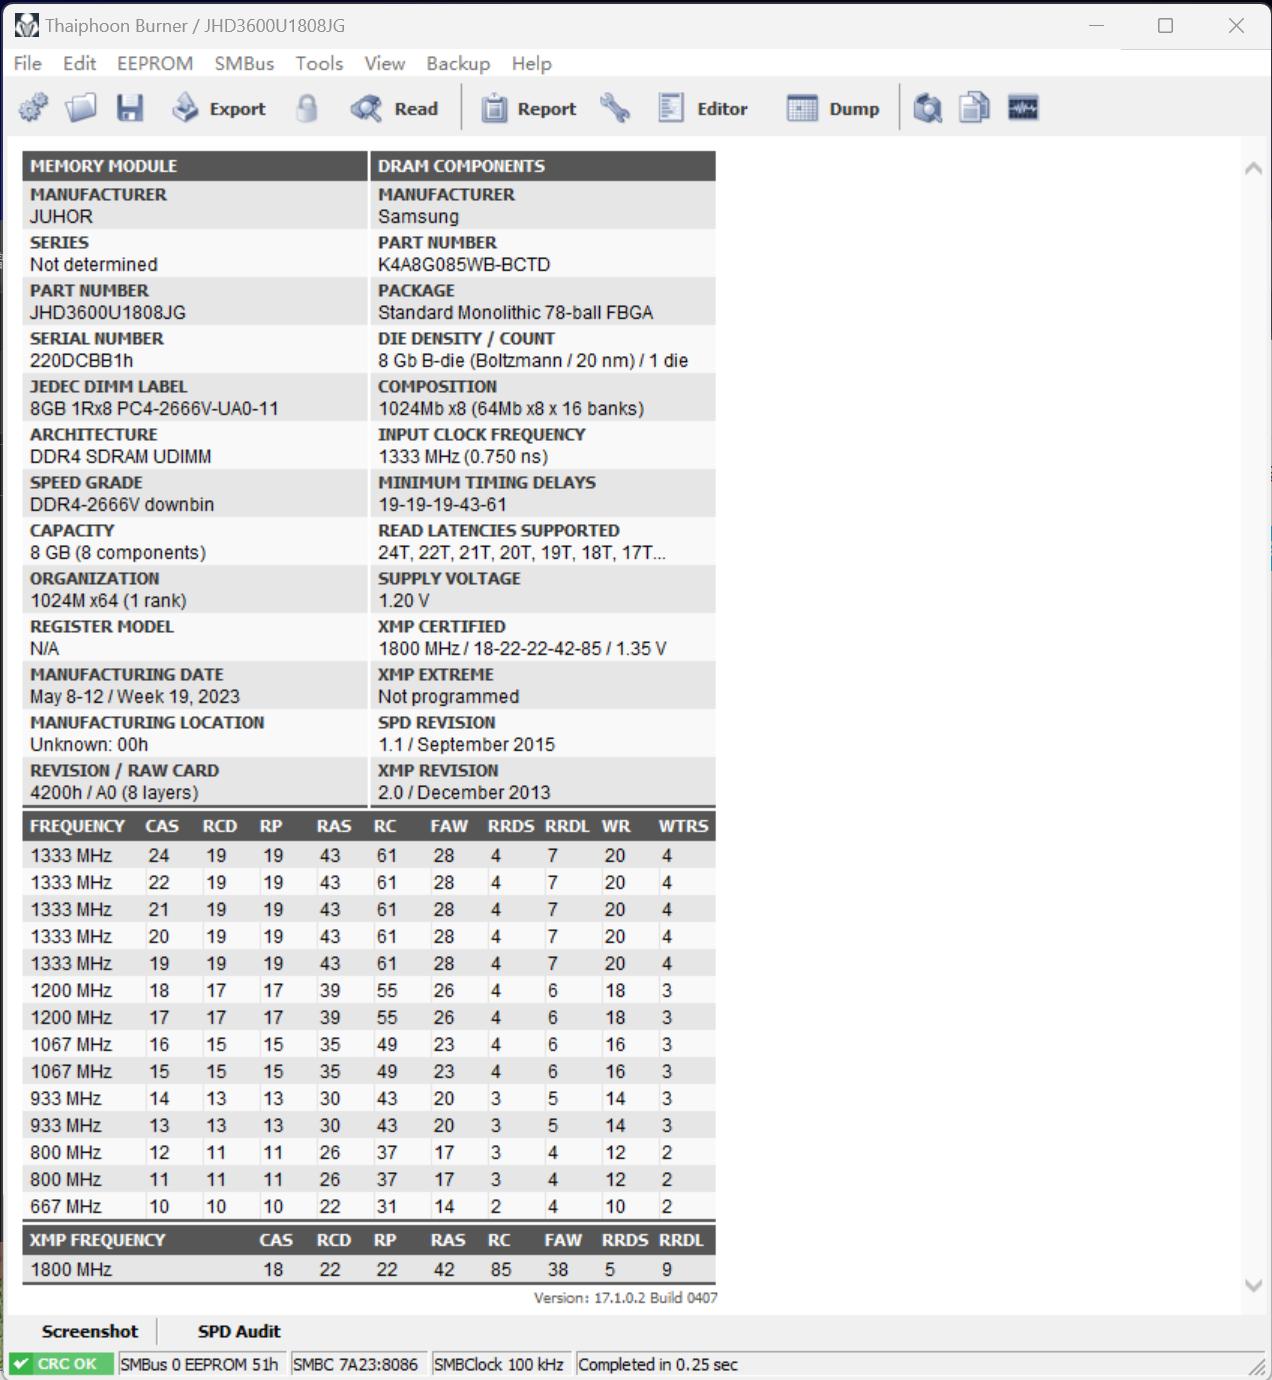1272x1380 pixels.
Task: Click the window resize grip in the status bar
Action: point(1257,1366)
